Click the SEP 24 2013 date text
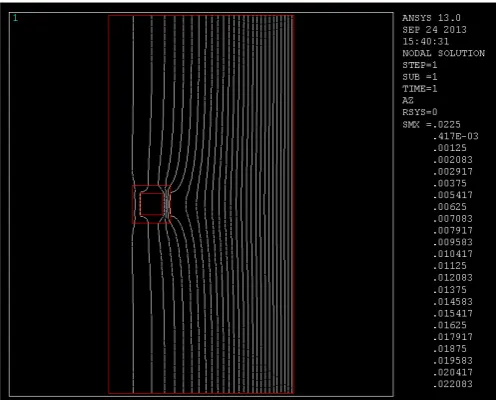 (434, 30)
